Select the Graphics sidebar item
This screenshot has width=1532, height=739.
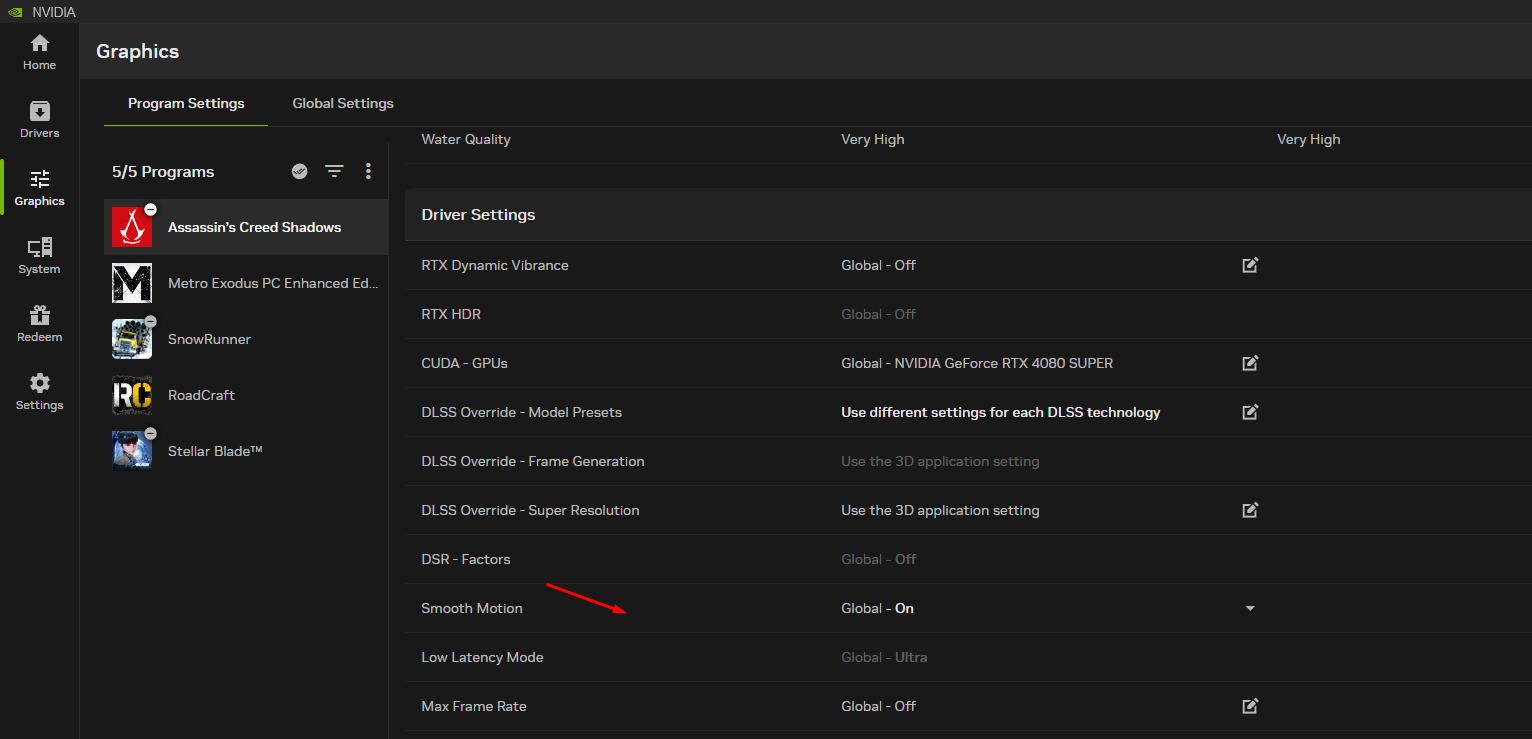click(x=39, y=188)
